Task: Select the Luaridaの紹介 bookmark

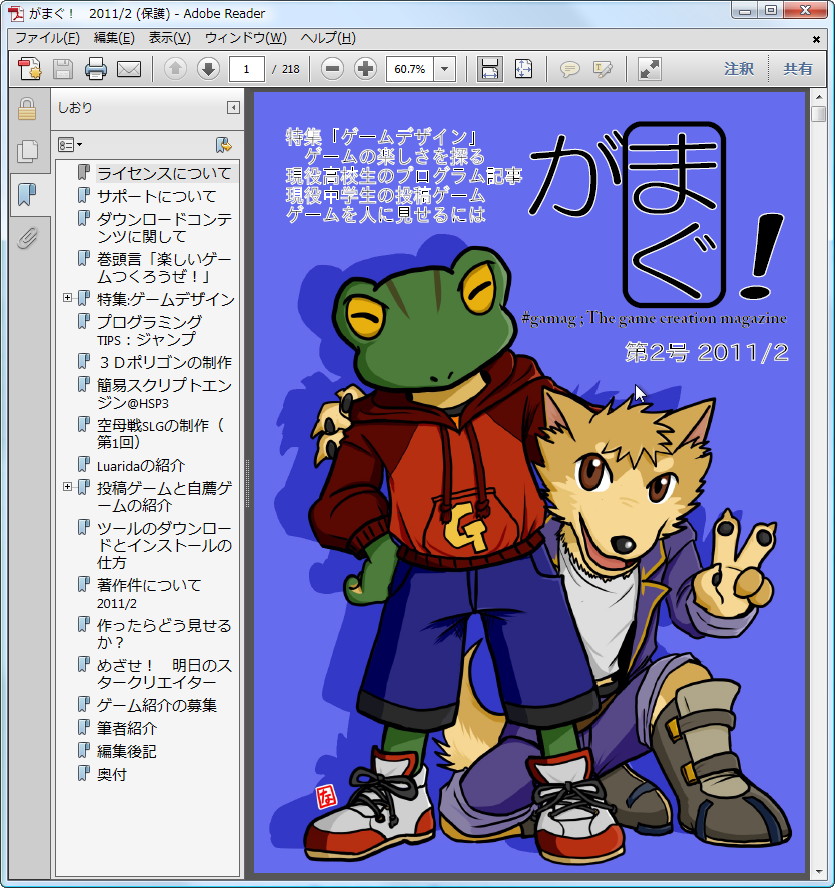Action: click(x=140, y=466)
